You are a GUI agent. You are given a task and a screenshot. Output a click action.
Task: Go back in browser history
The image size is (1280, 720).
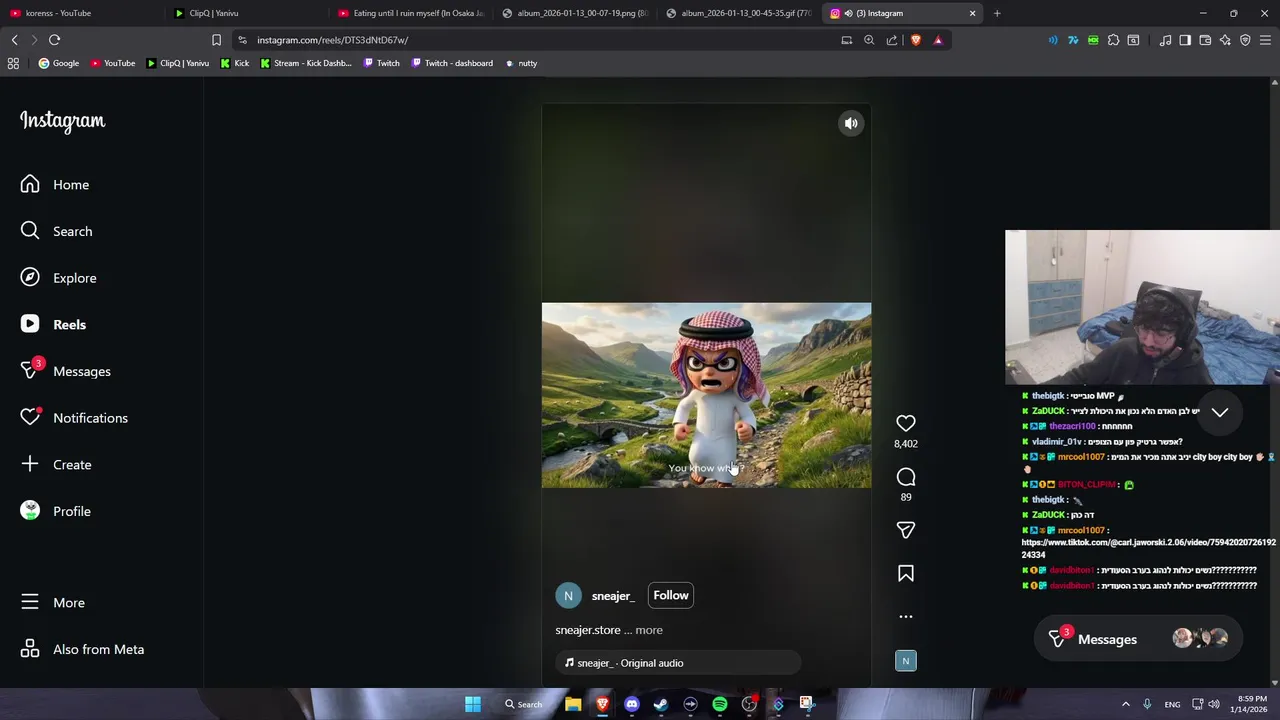(x=15, y=40)
